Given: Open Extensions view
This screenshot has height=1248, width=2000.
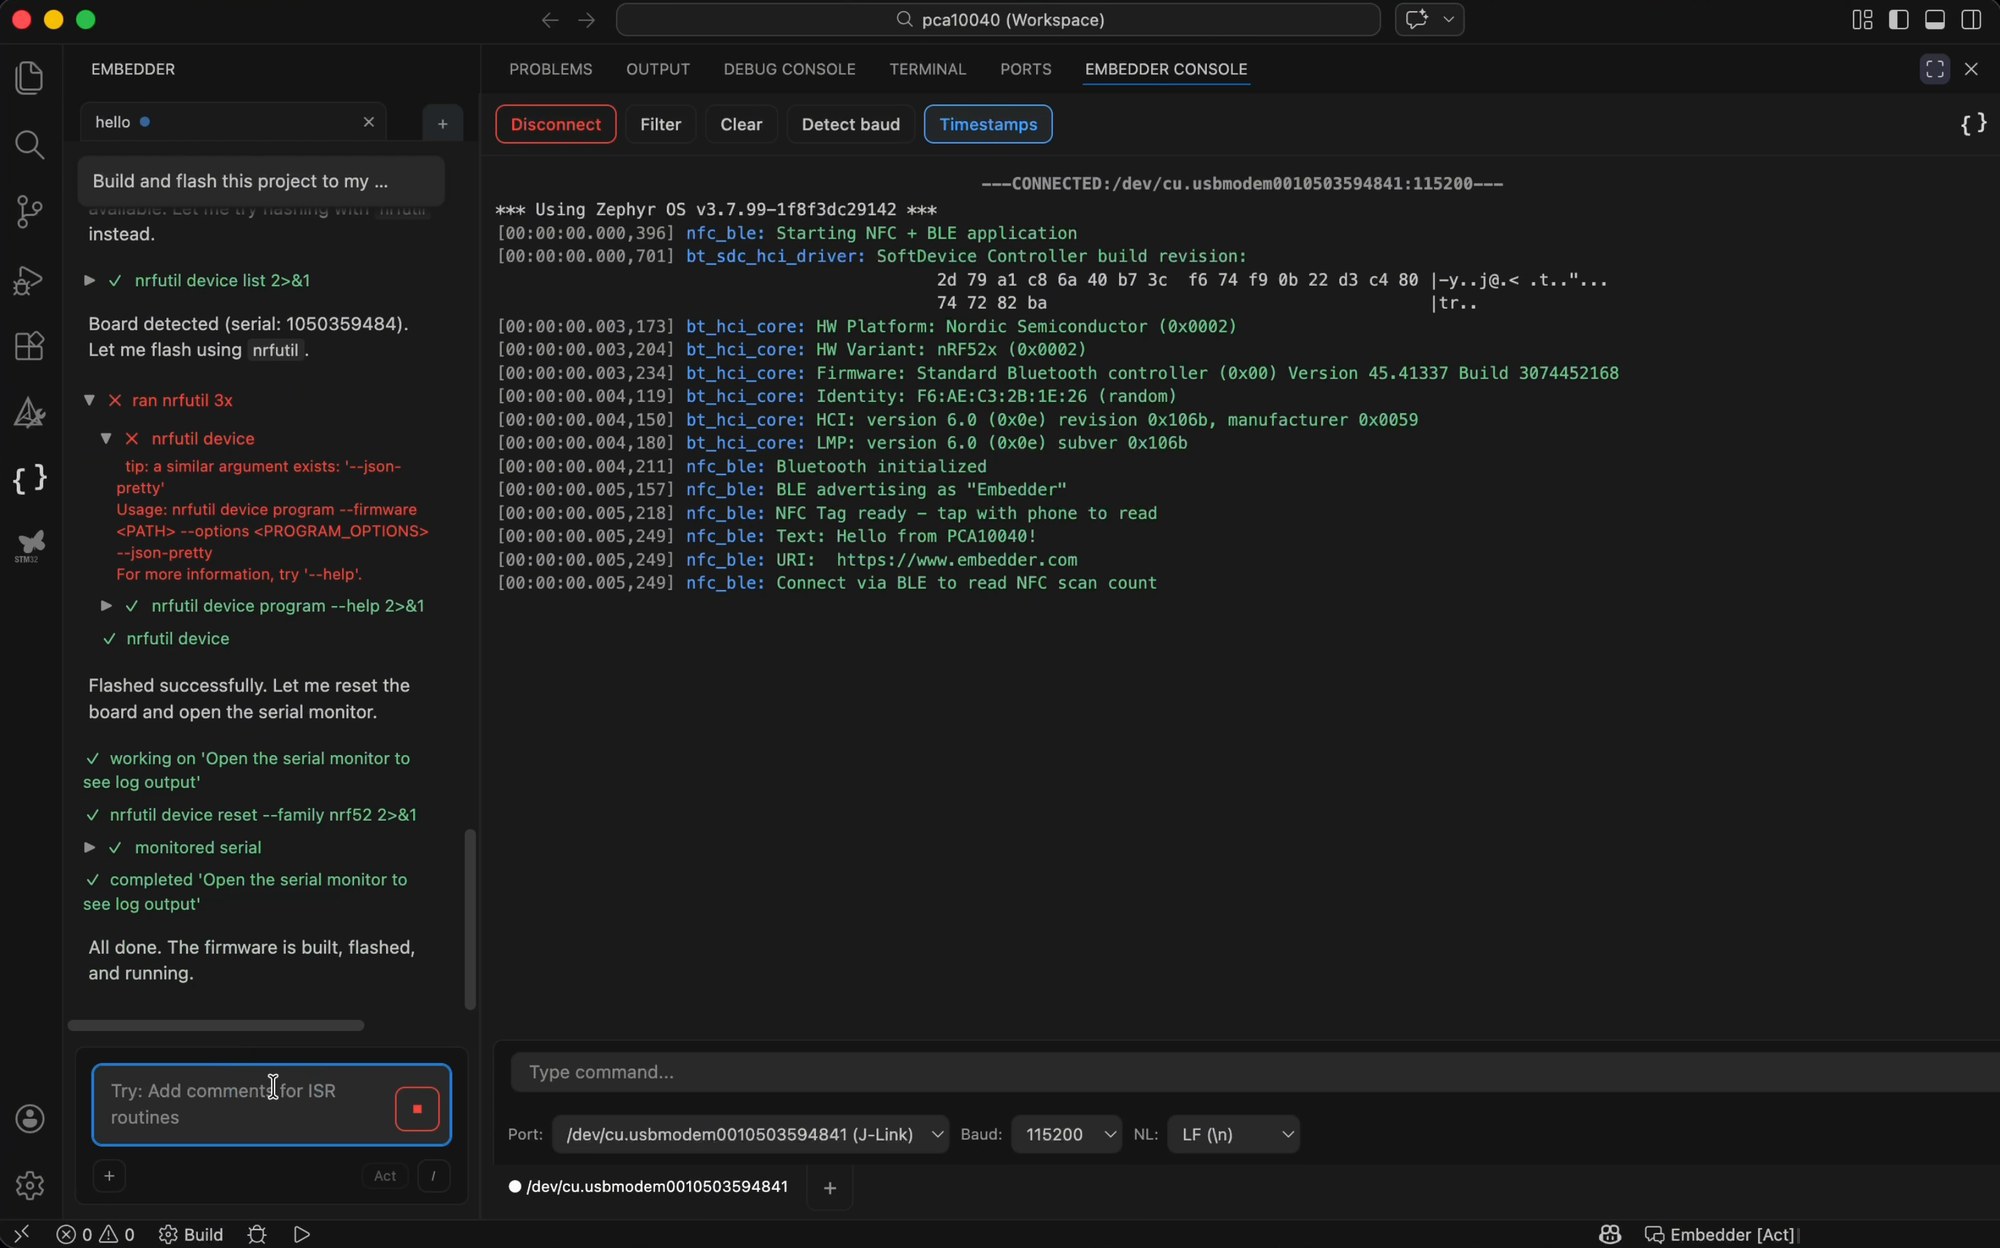Looking at the screenshot, I should 30,345.
